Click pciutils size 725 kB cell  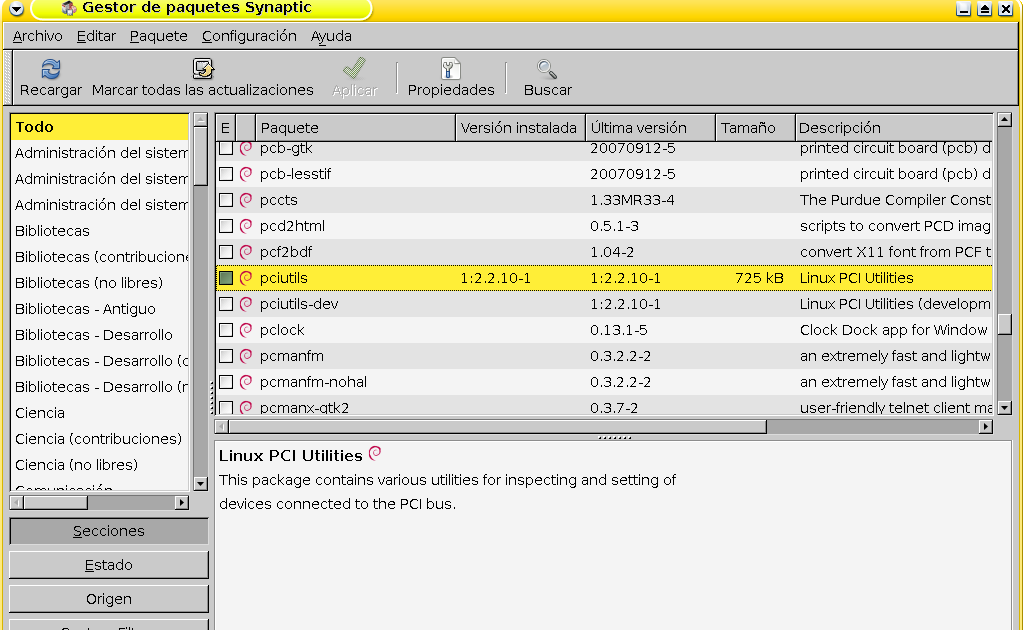tap(758, 278)
